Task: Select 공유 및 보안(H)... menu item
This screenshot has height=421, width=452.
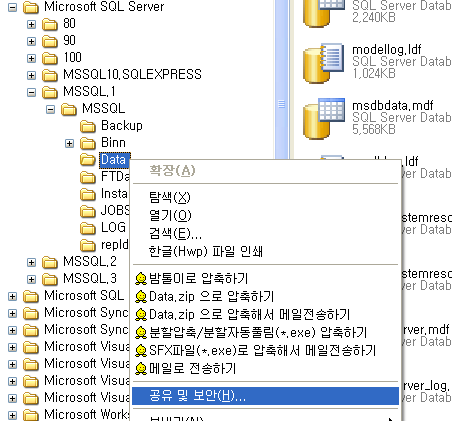Action: click(x=265, y=396)
